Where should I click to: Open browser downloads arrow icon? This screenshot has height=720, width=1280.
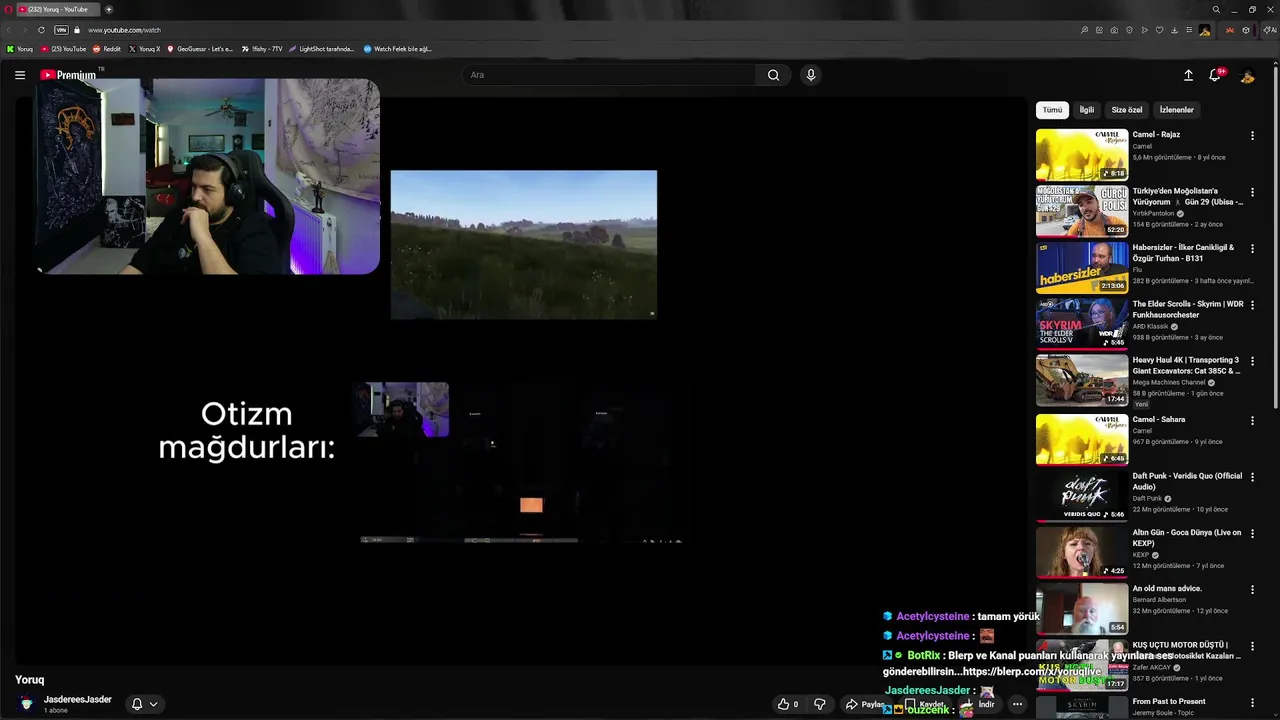pyautogui.click(x=1174, y=30)
